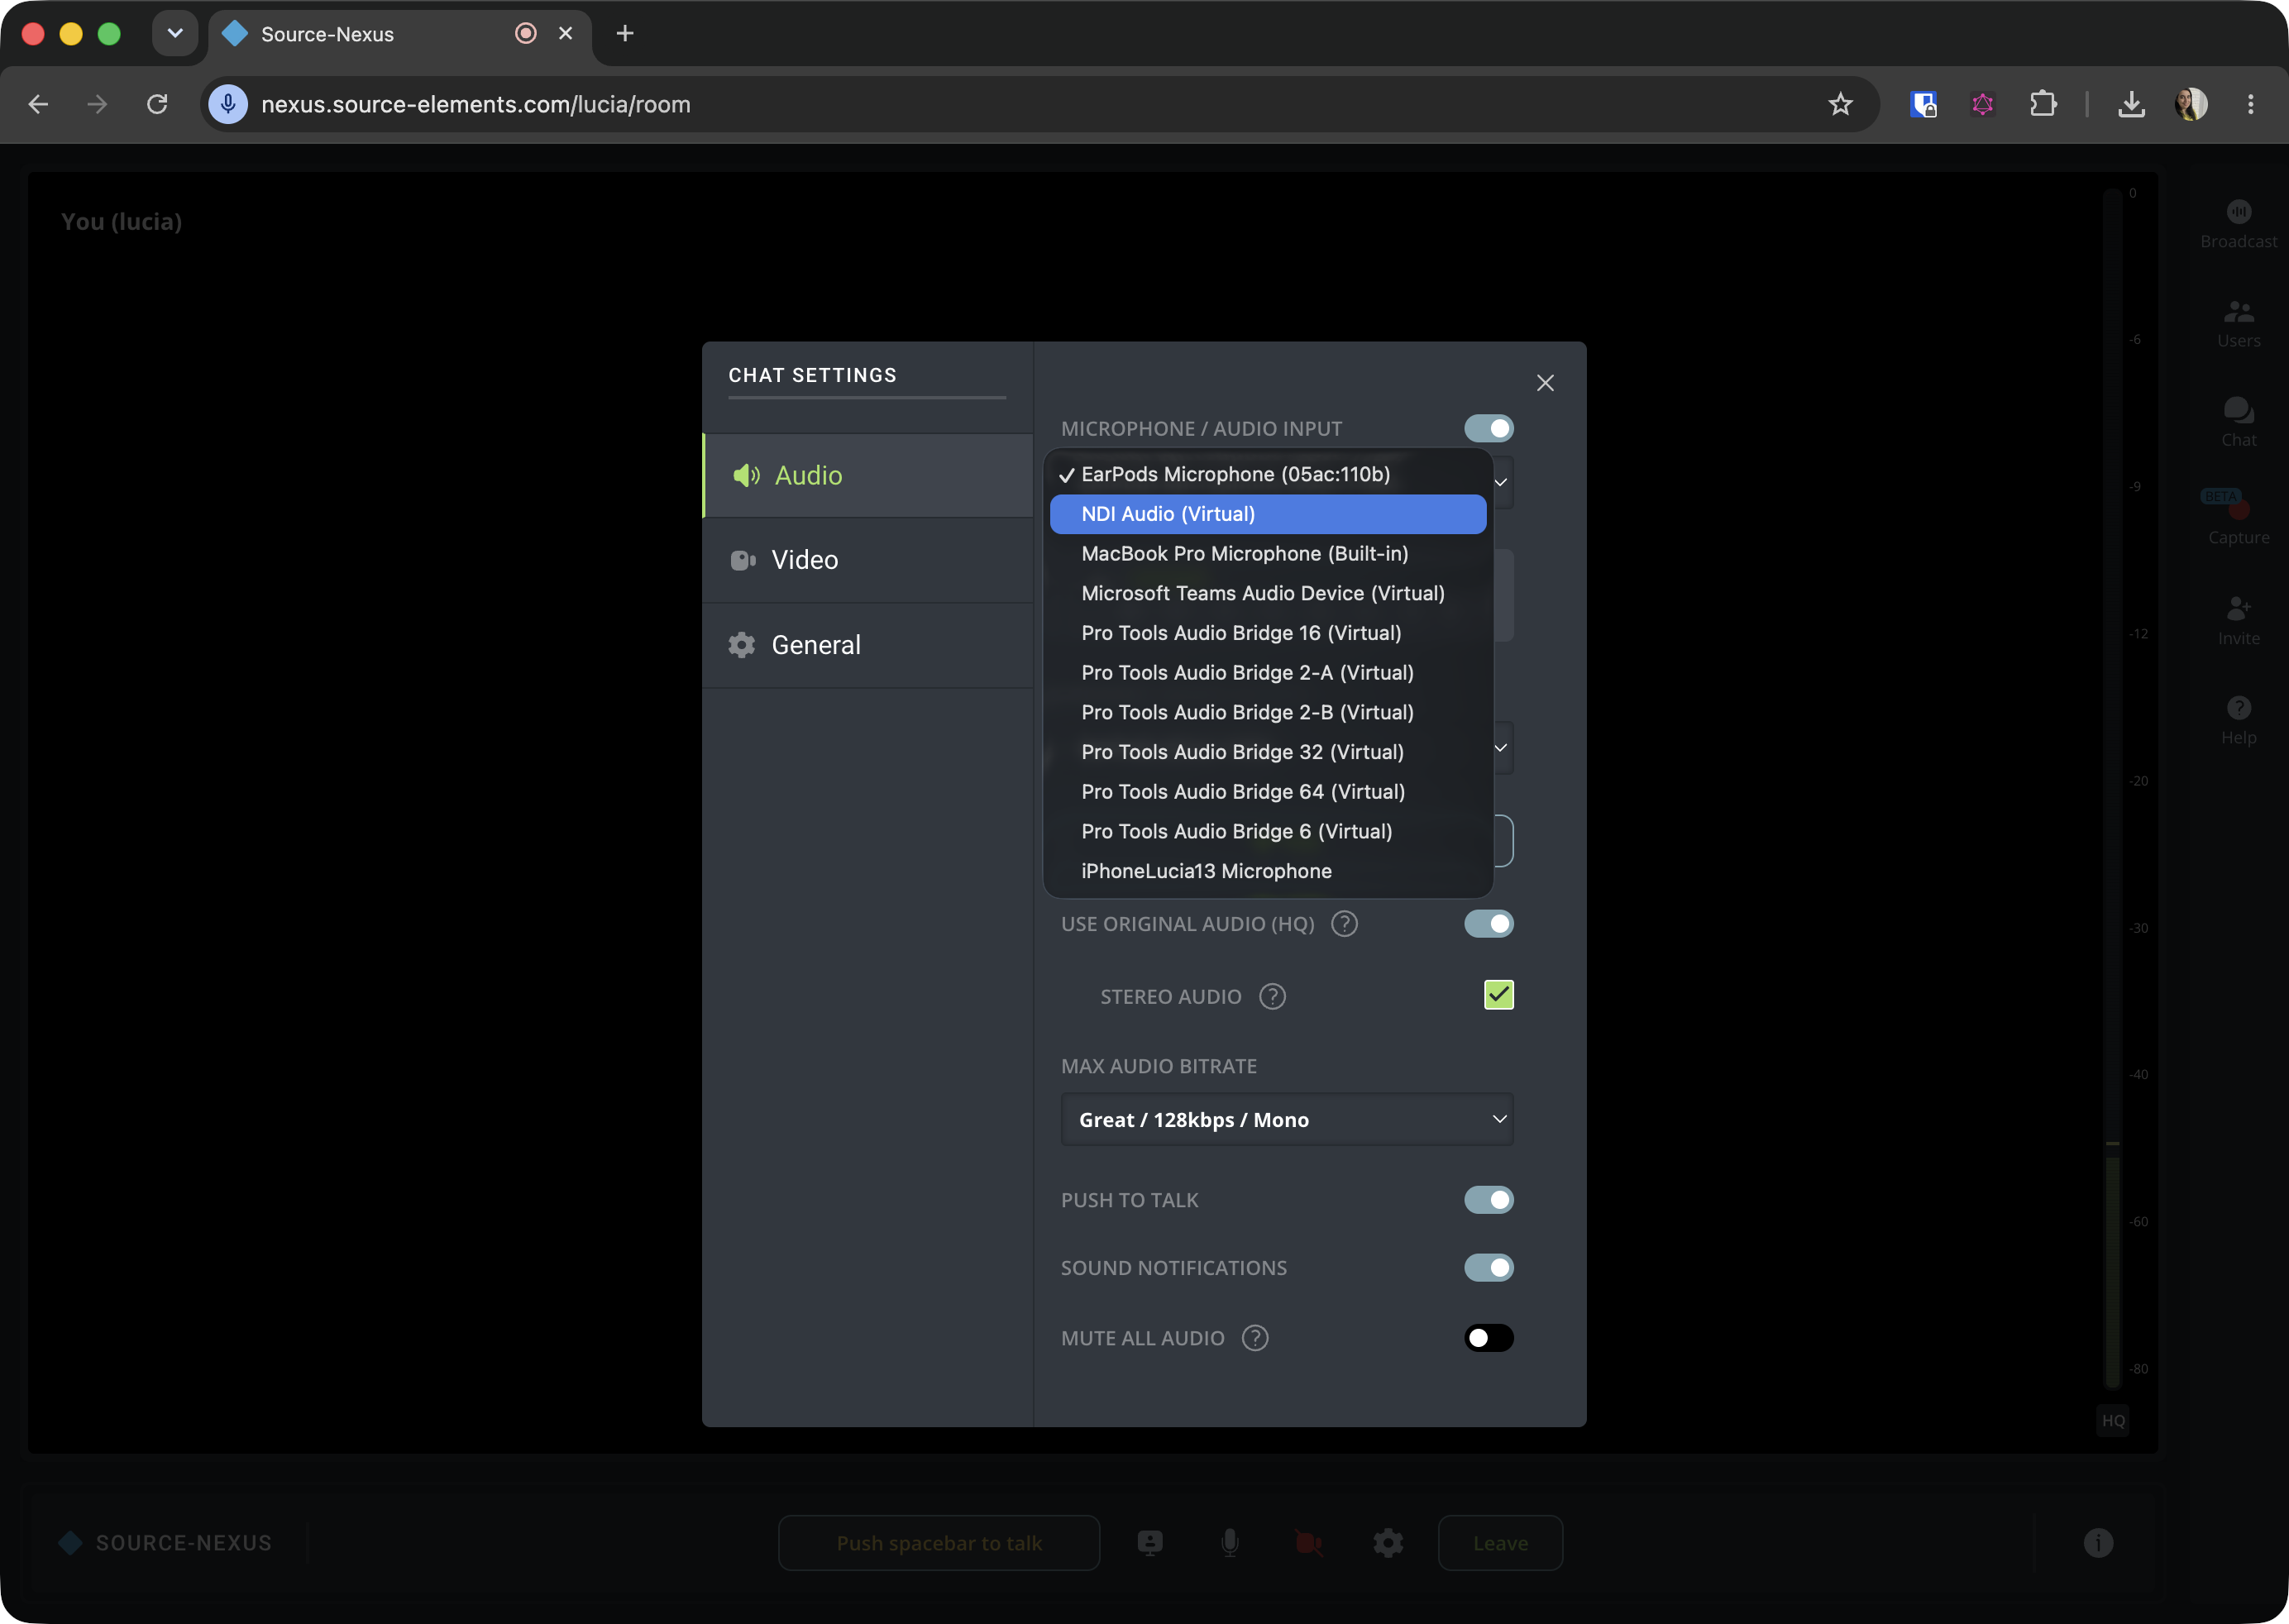
Task: Open the Chrome profile avatar
Action: [2191, 104]
